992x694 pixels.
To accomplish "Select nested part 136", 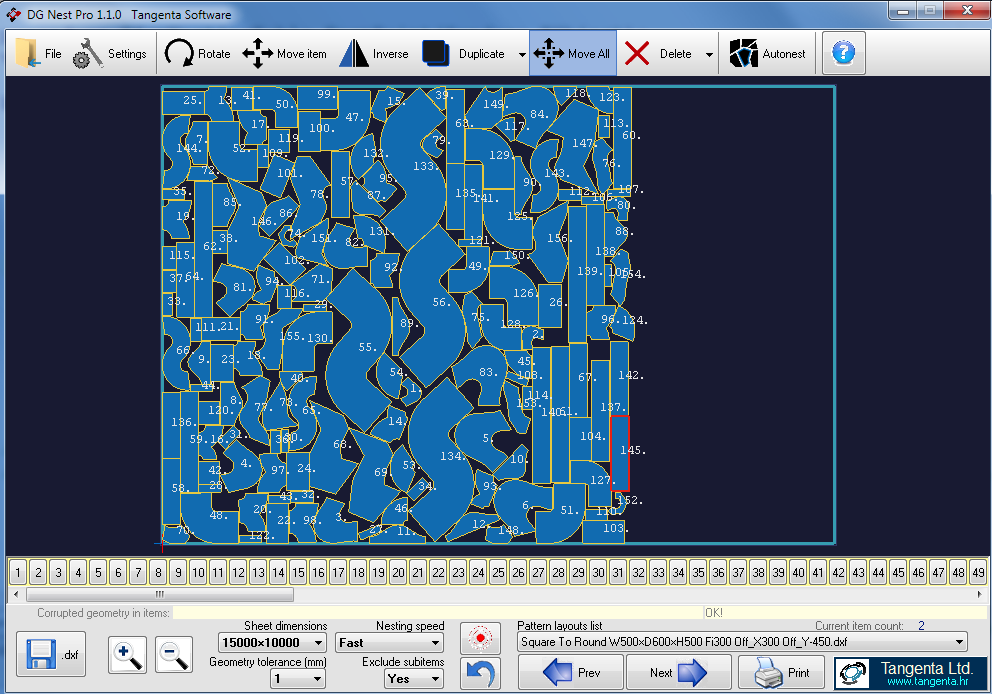I will coord(171,425).
